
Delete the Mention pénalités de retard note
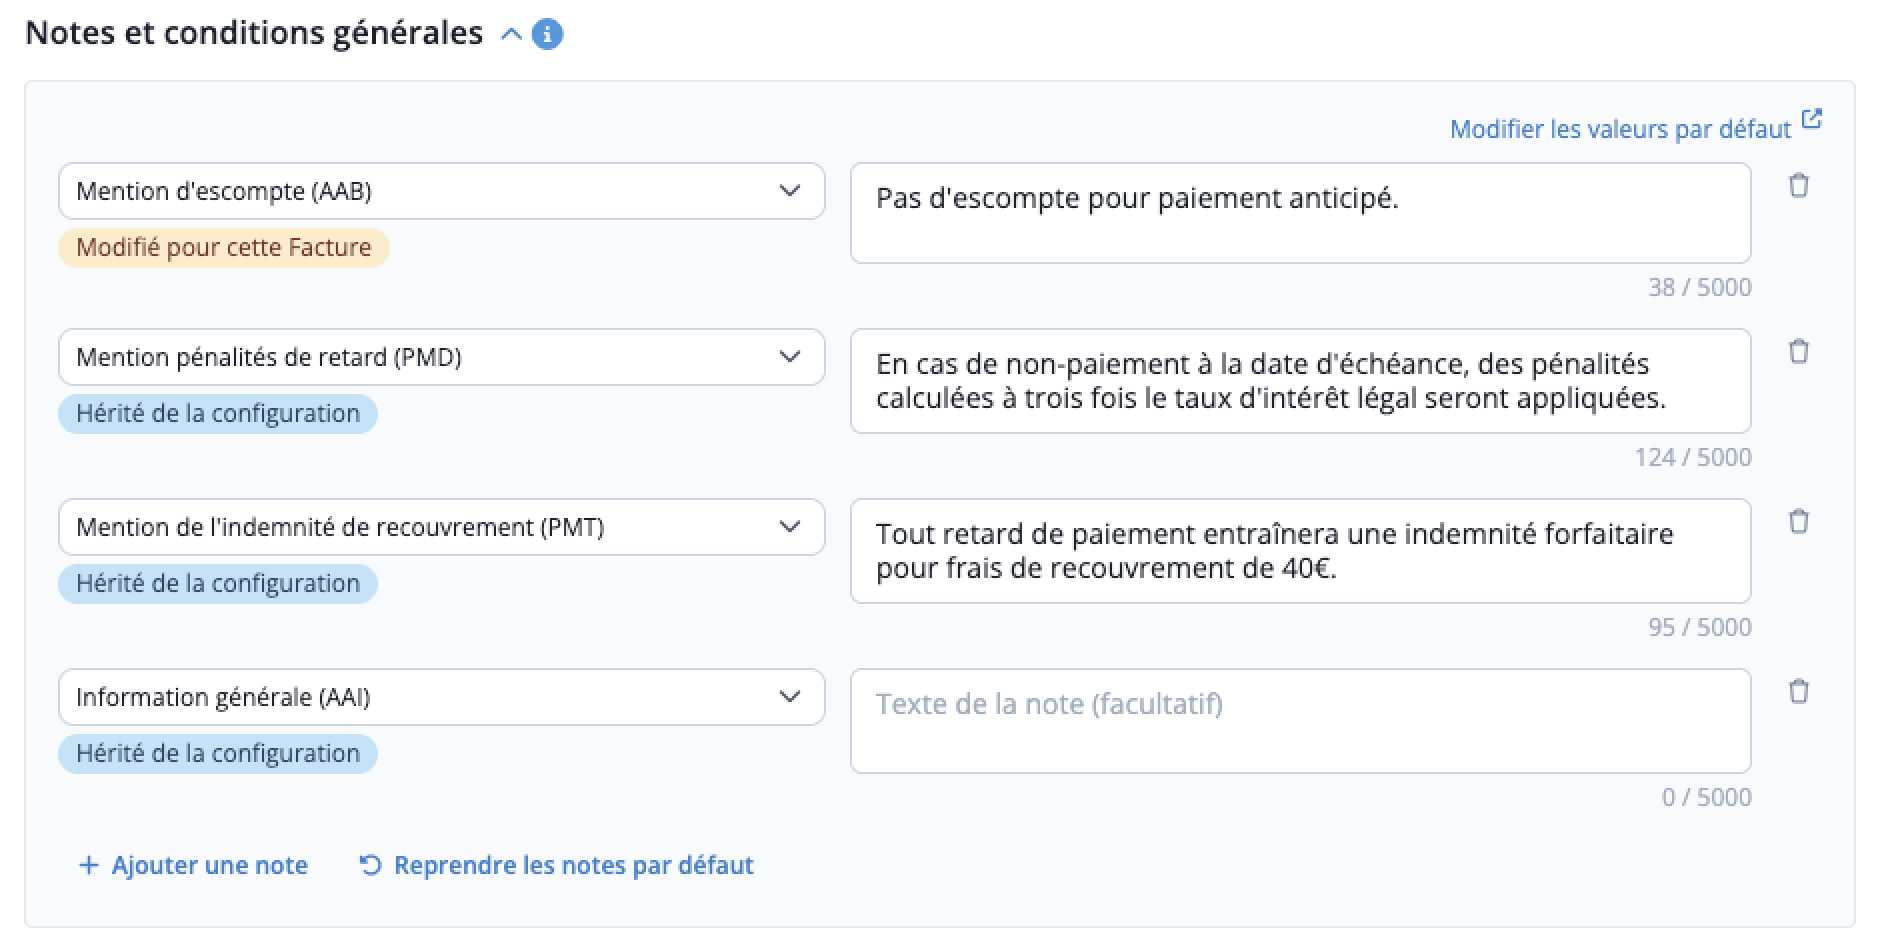1798,352
